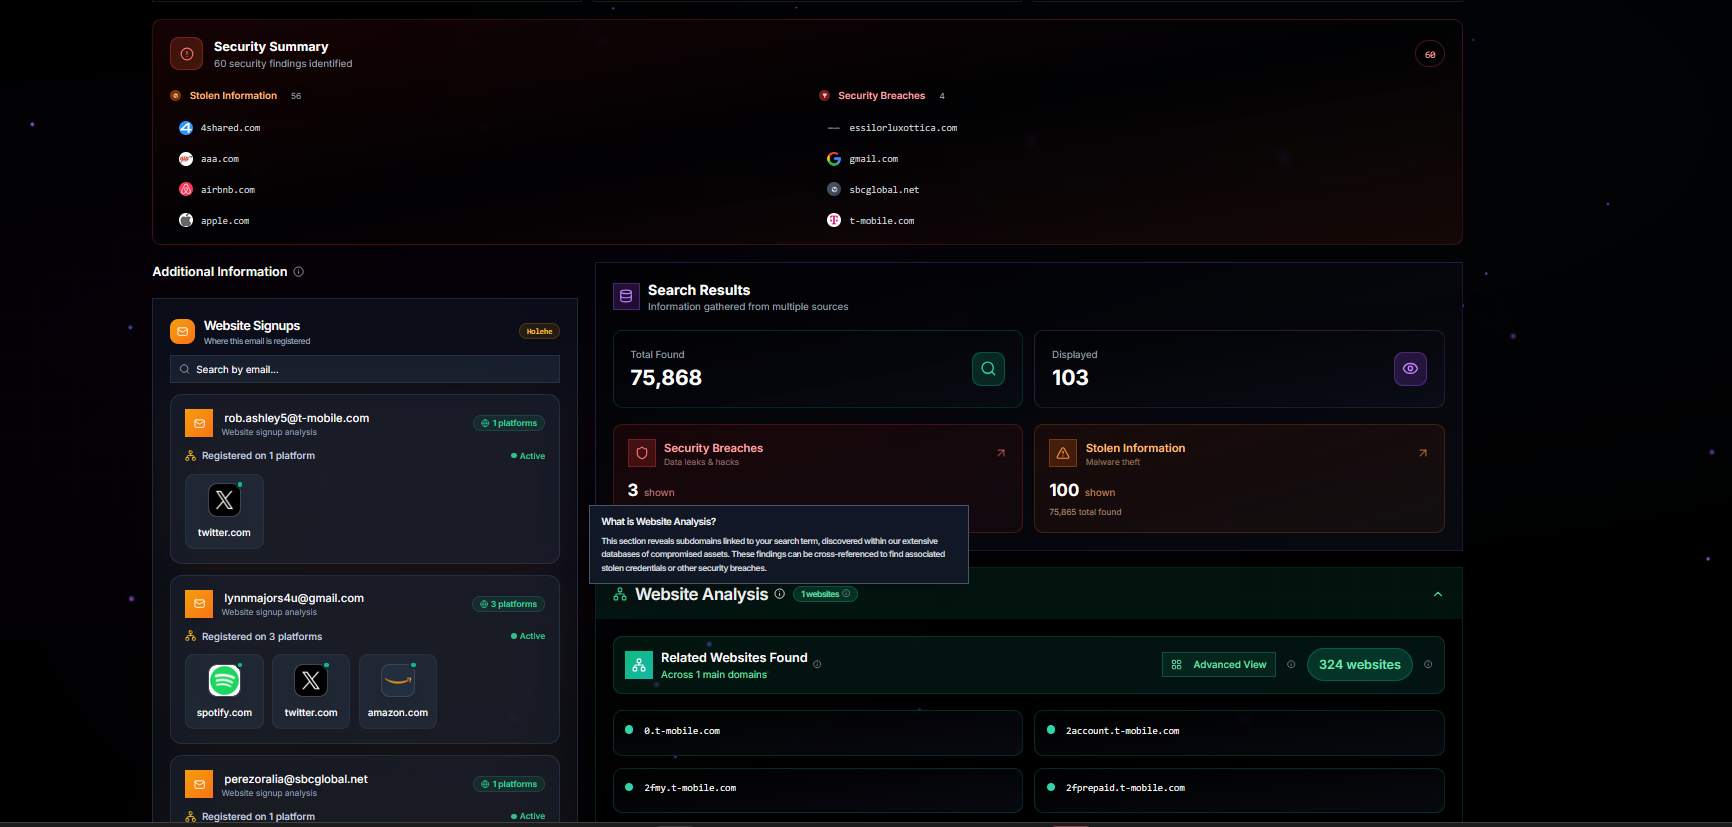Open the Stolen Information card arrow
The image size is (1732, 827).
1423,453
